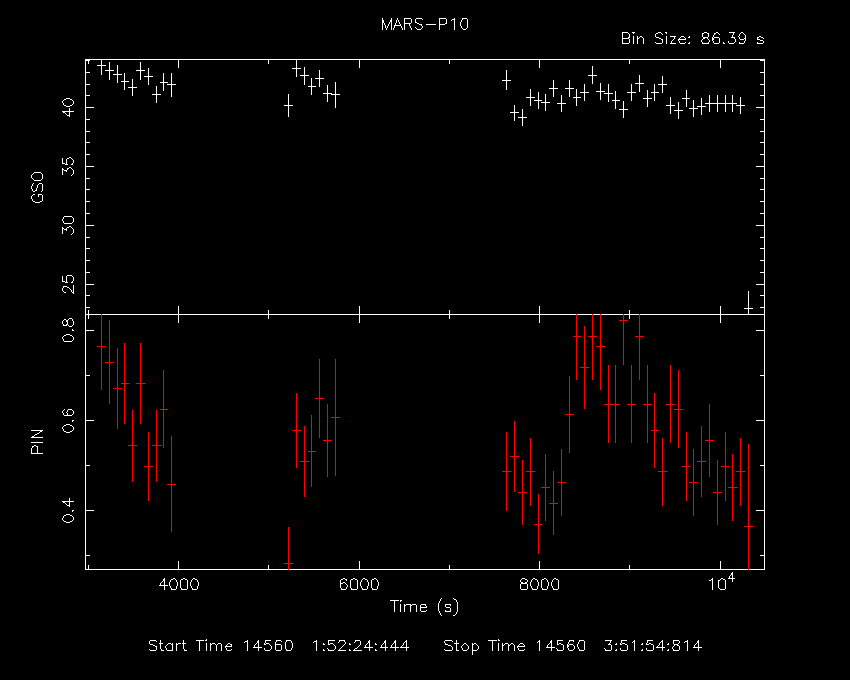Select Stop Time 14560 3:51:54:814 text
The height and width of the screenshot is (680, 850).
pos(572,646)
